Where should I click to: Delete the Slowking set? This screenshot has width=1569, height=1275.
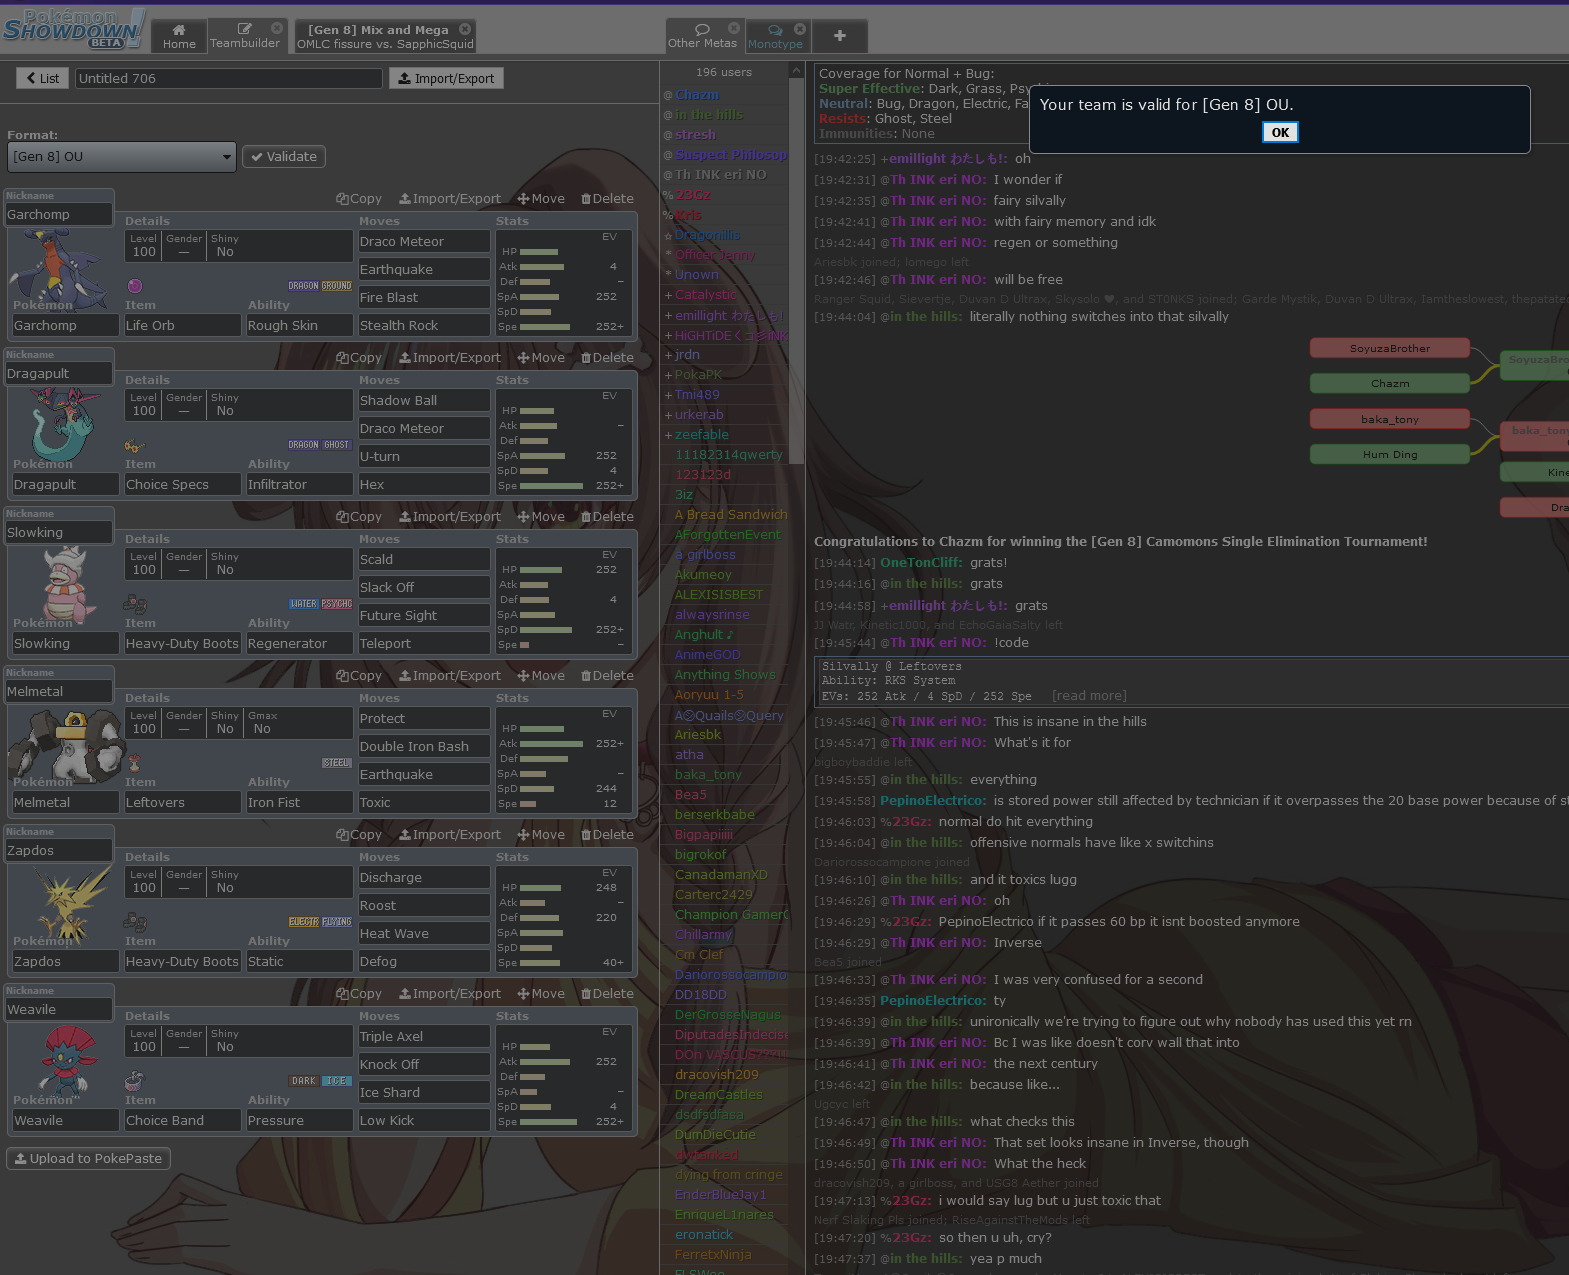point(607,517)
